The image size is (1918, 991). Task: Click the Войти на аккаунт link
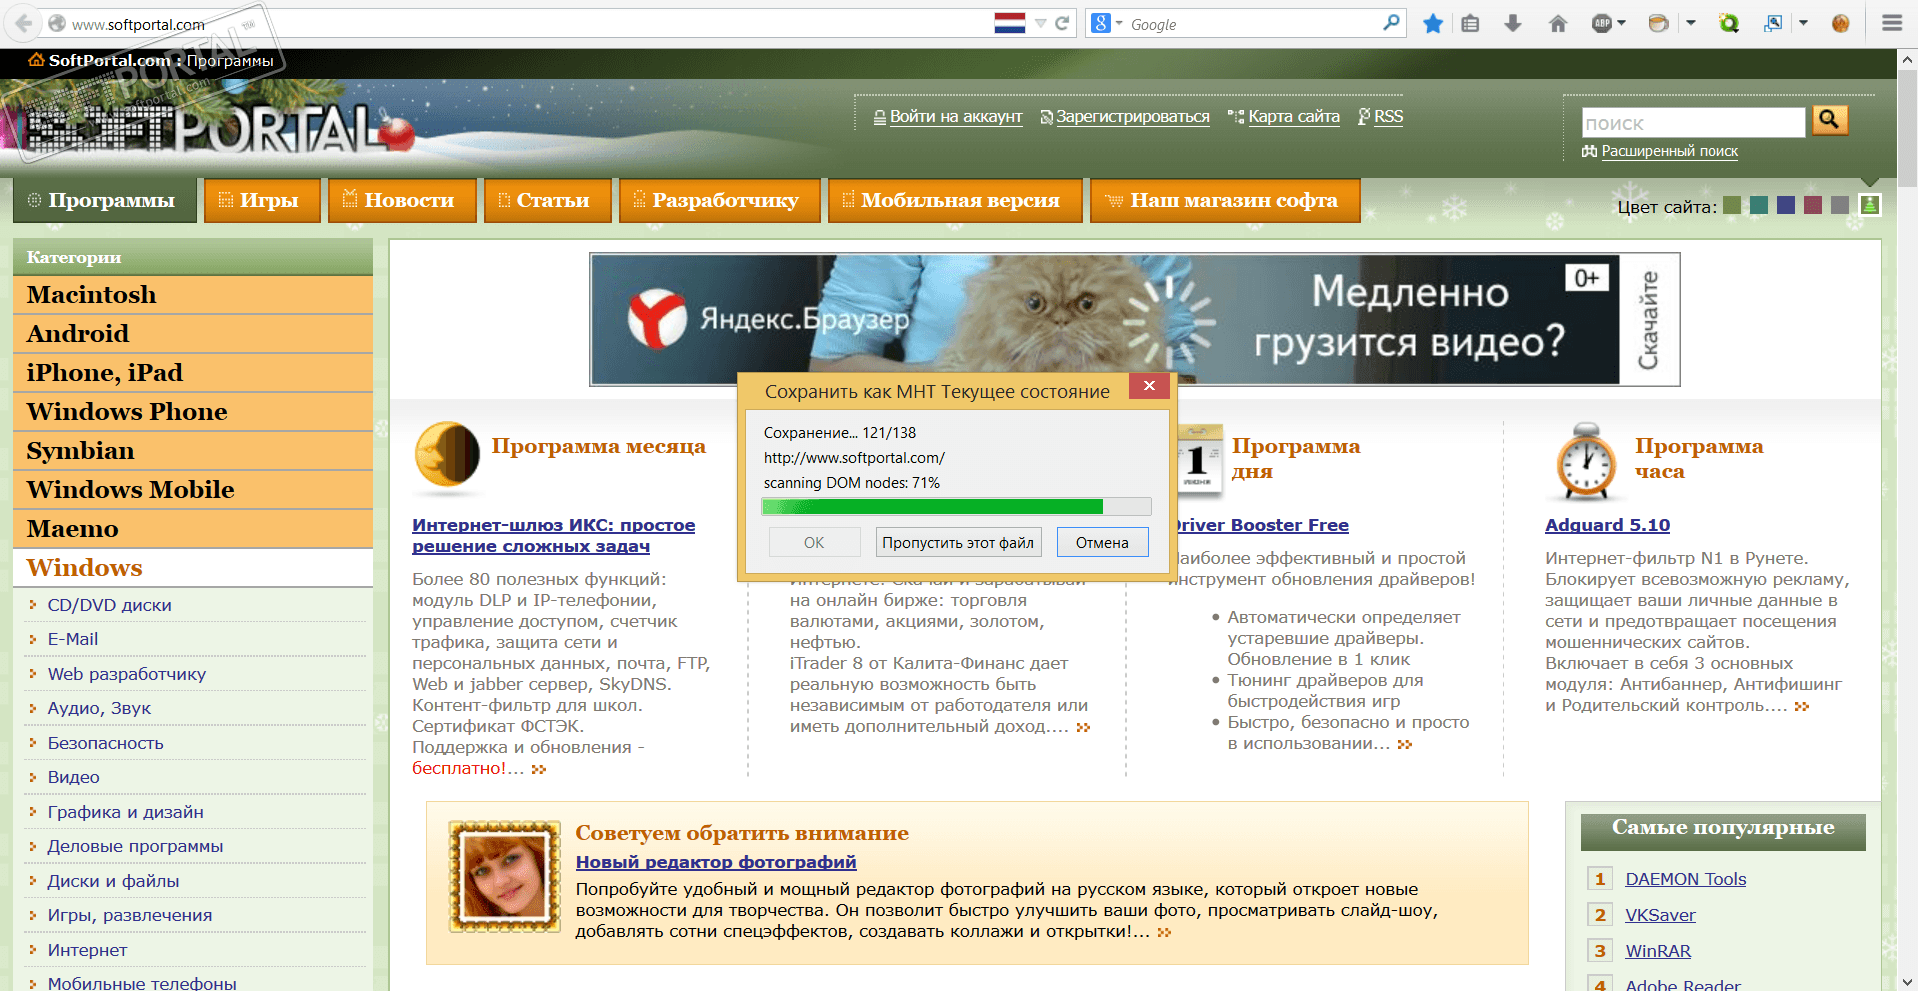click(956, 117)
